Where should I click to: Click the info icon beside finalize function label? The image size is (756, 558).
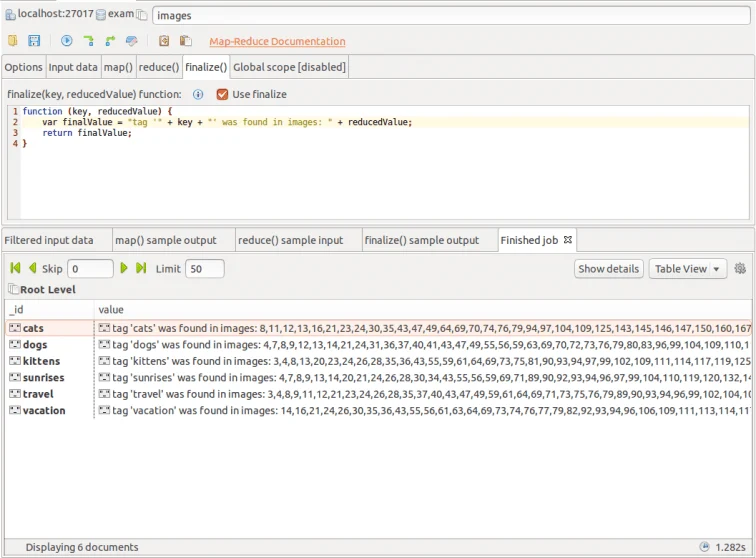click(x=198, y=94)
